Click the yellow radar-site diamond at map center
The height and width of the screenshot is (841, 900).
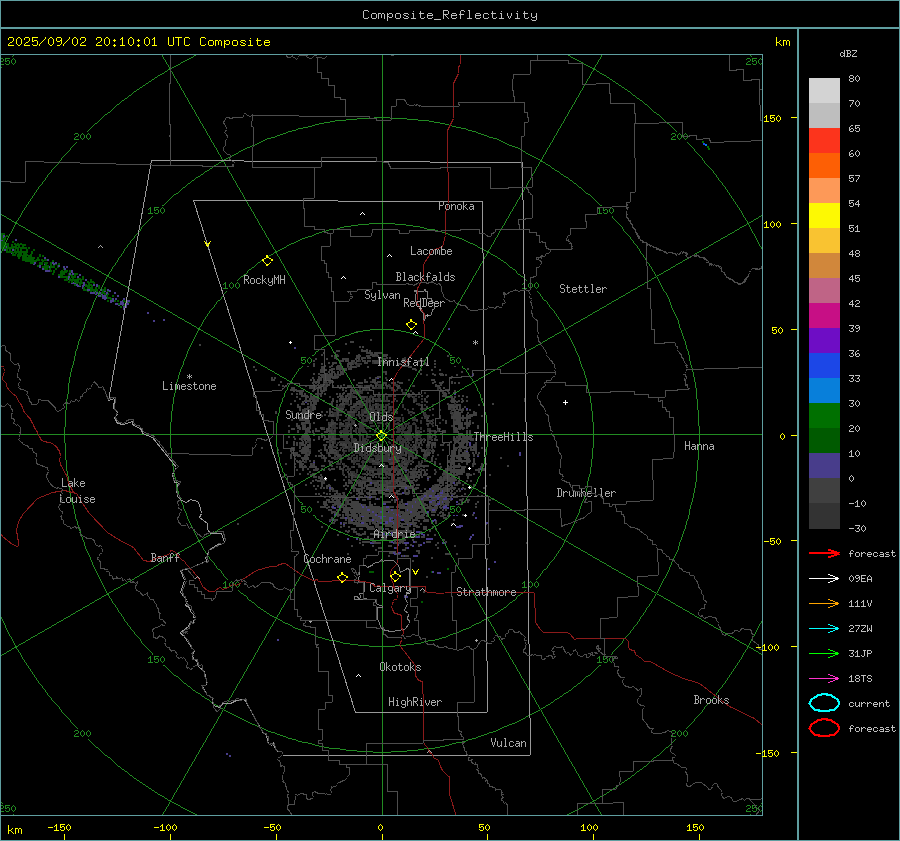coord(381,436)
